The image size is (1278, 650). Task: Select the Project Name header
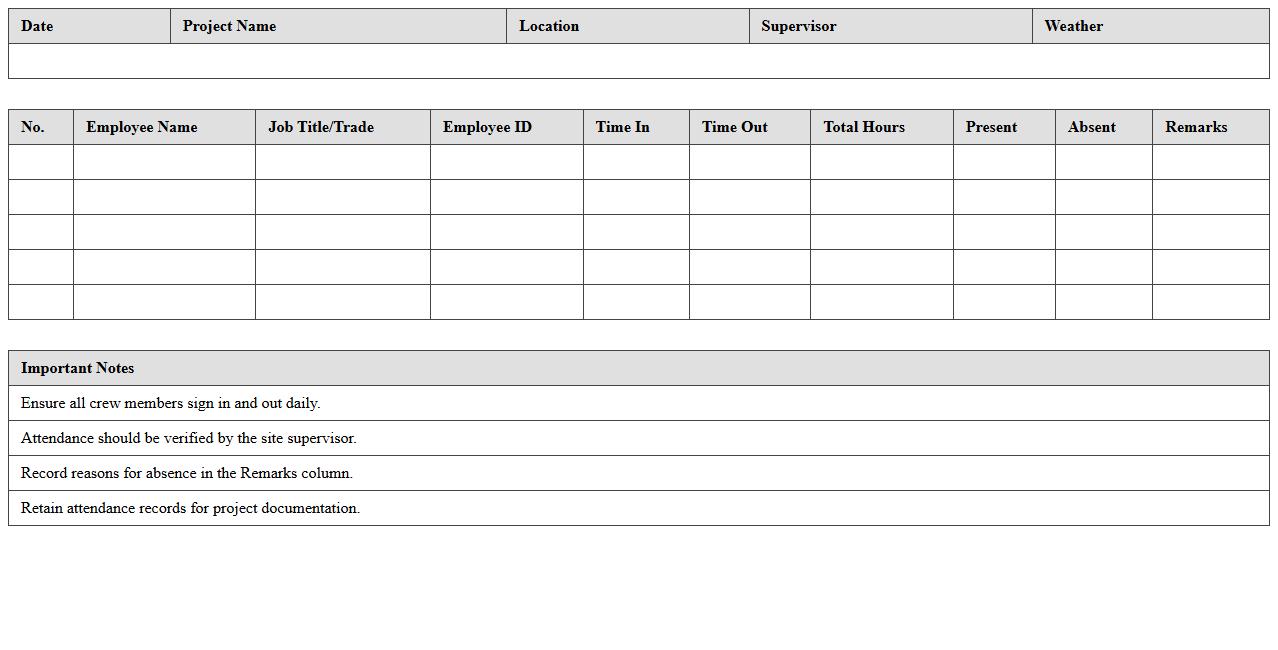tap(338, 26)
